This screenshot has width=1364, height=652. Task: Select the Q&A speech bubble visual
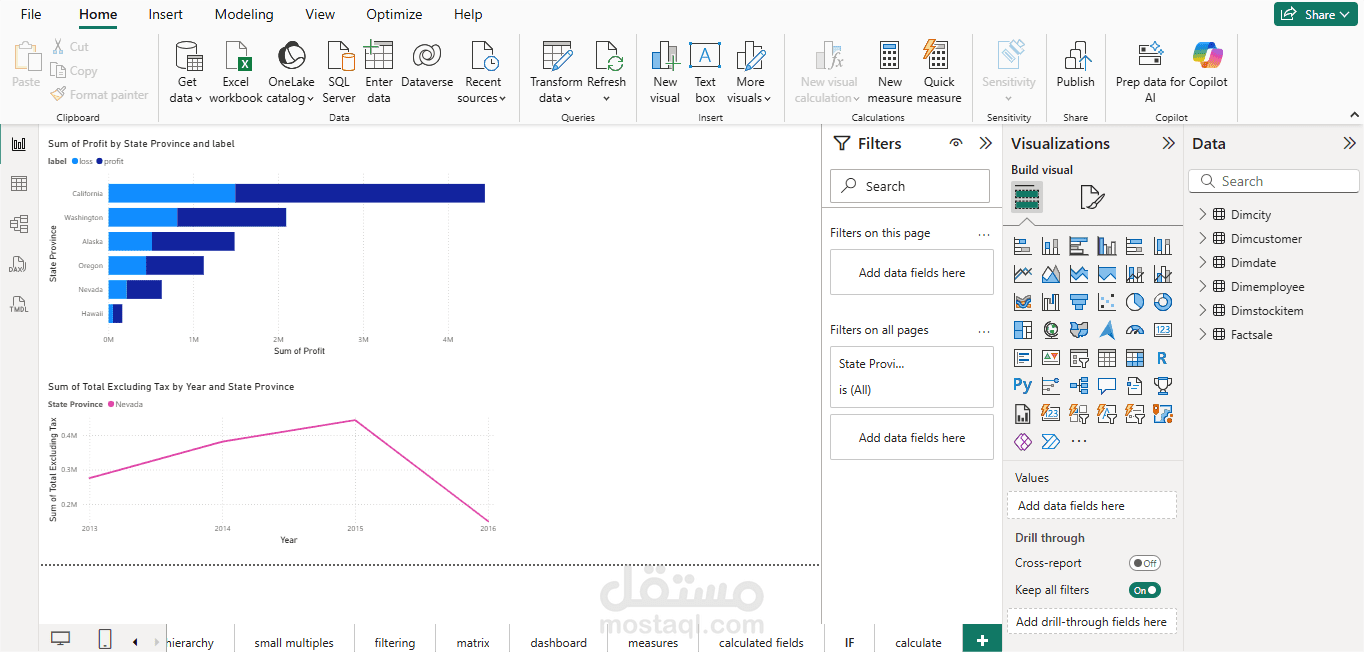coord(1106,385)
